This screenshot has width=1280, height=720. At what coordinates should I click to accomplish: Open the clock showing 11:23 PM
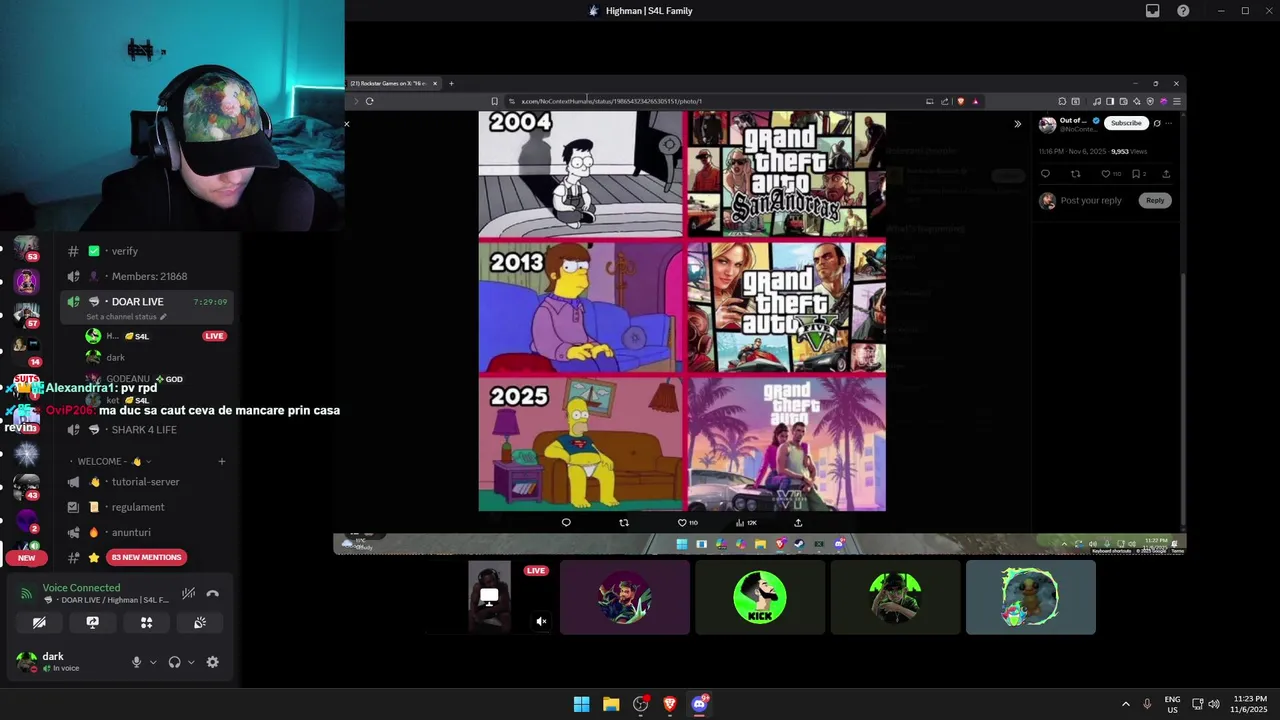tap(1249, 704)
